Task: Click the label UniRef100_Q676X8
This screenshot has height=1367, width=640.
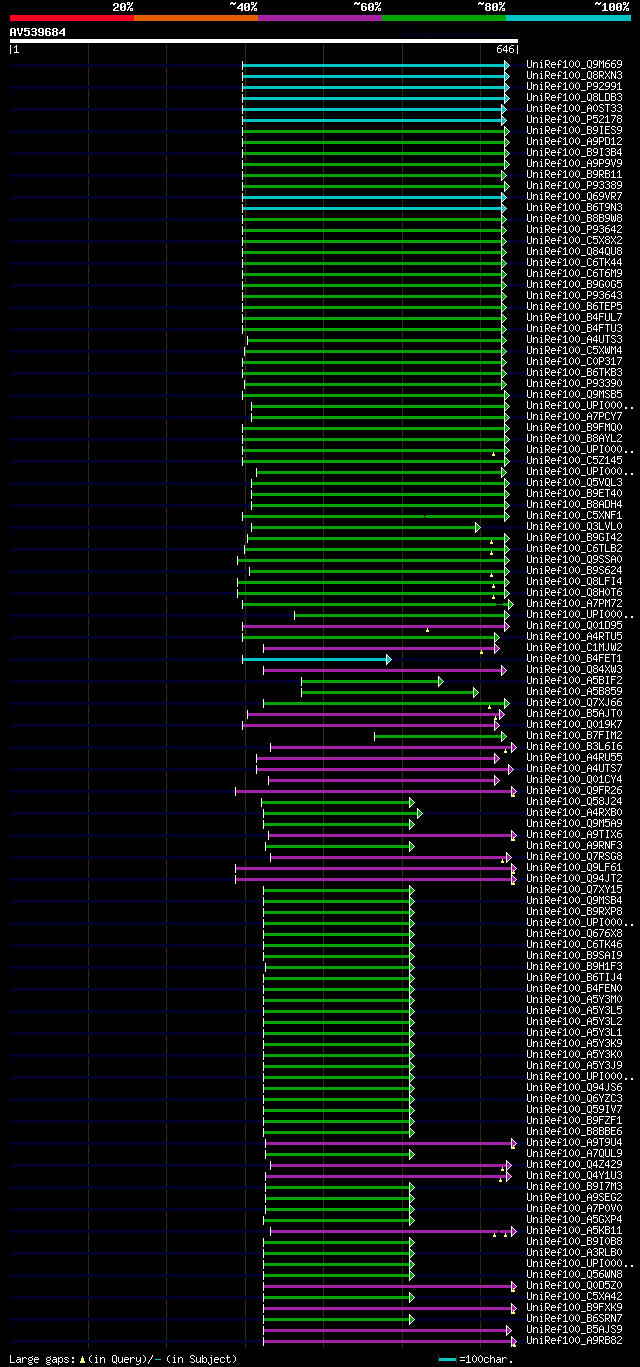Action: click(574, 934)
